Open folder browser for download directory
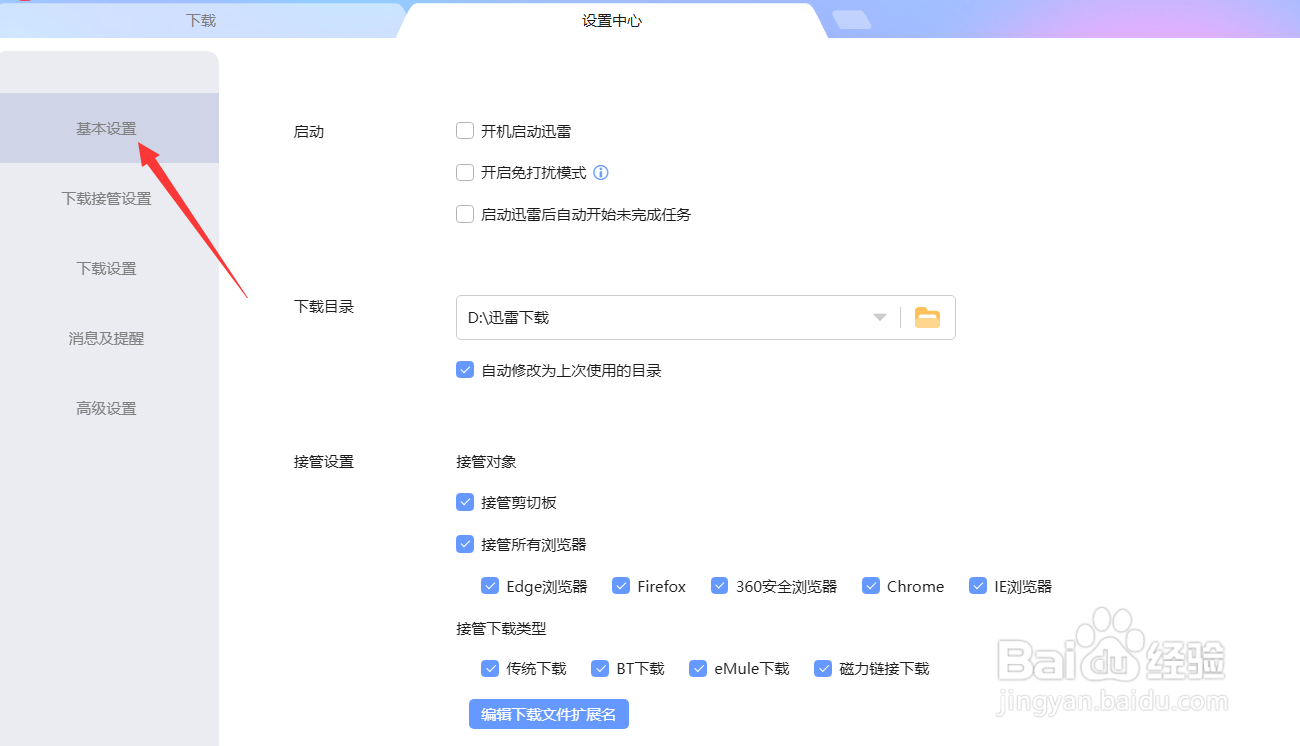The image size is (1300, 746). pyautogui.click(x=927, y=316)
